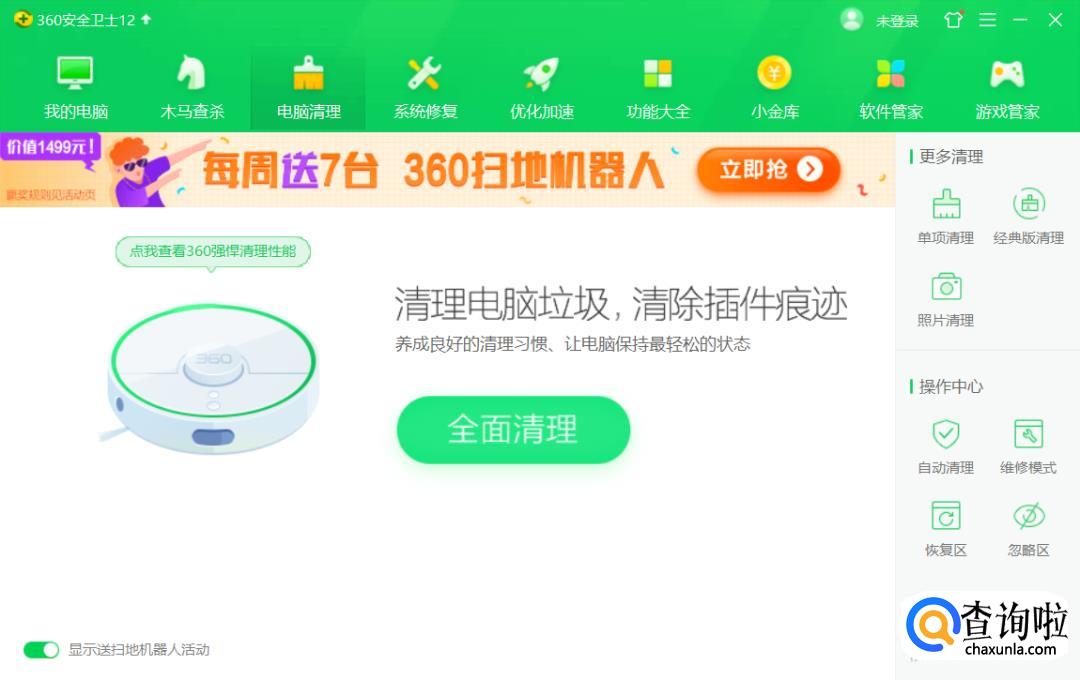The height and width of the screenshot is (680, 1080).
Task: Click the upgrade arrow beside 360安全卫士12
Action: coord(146,19)
